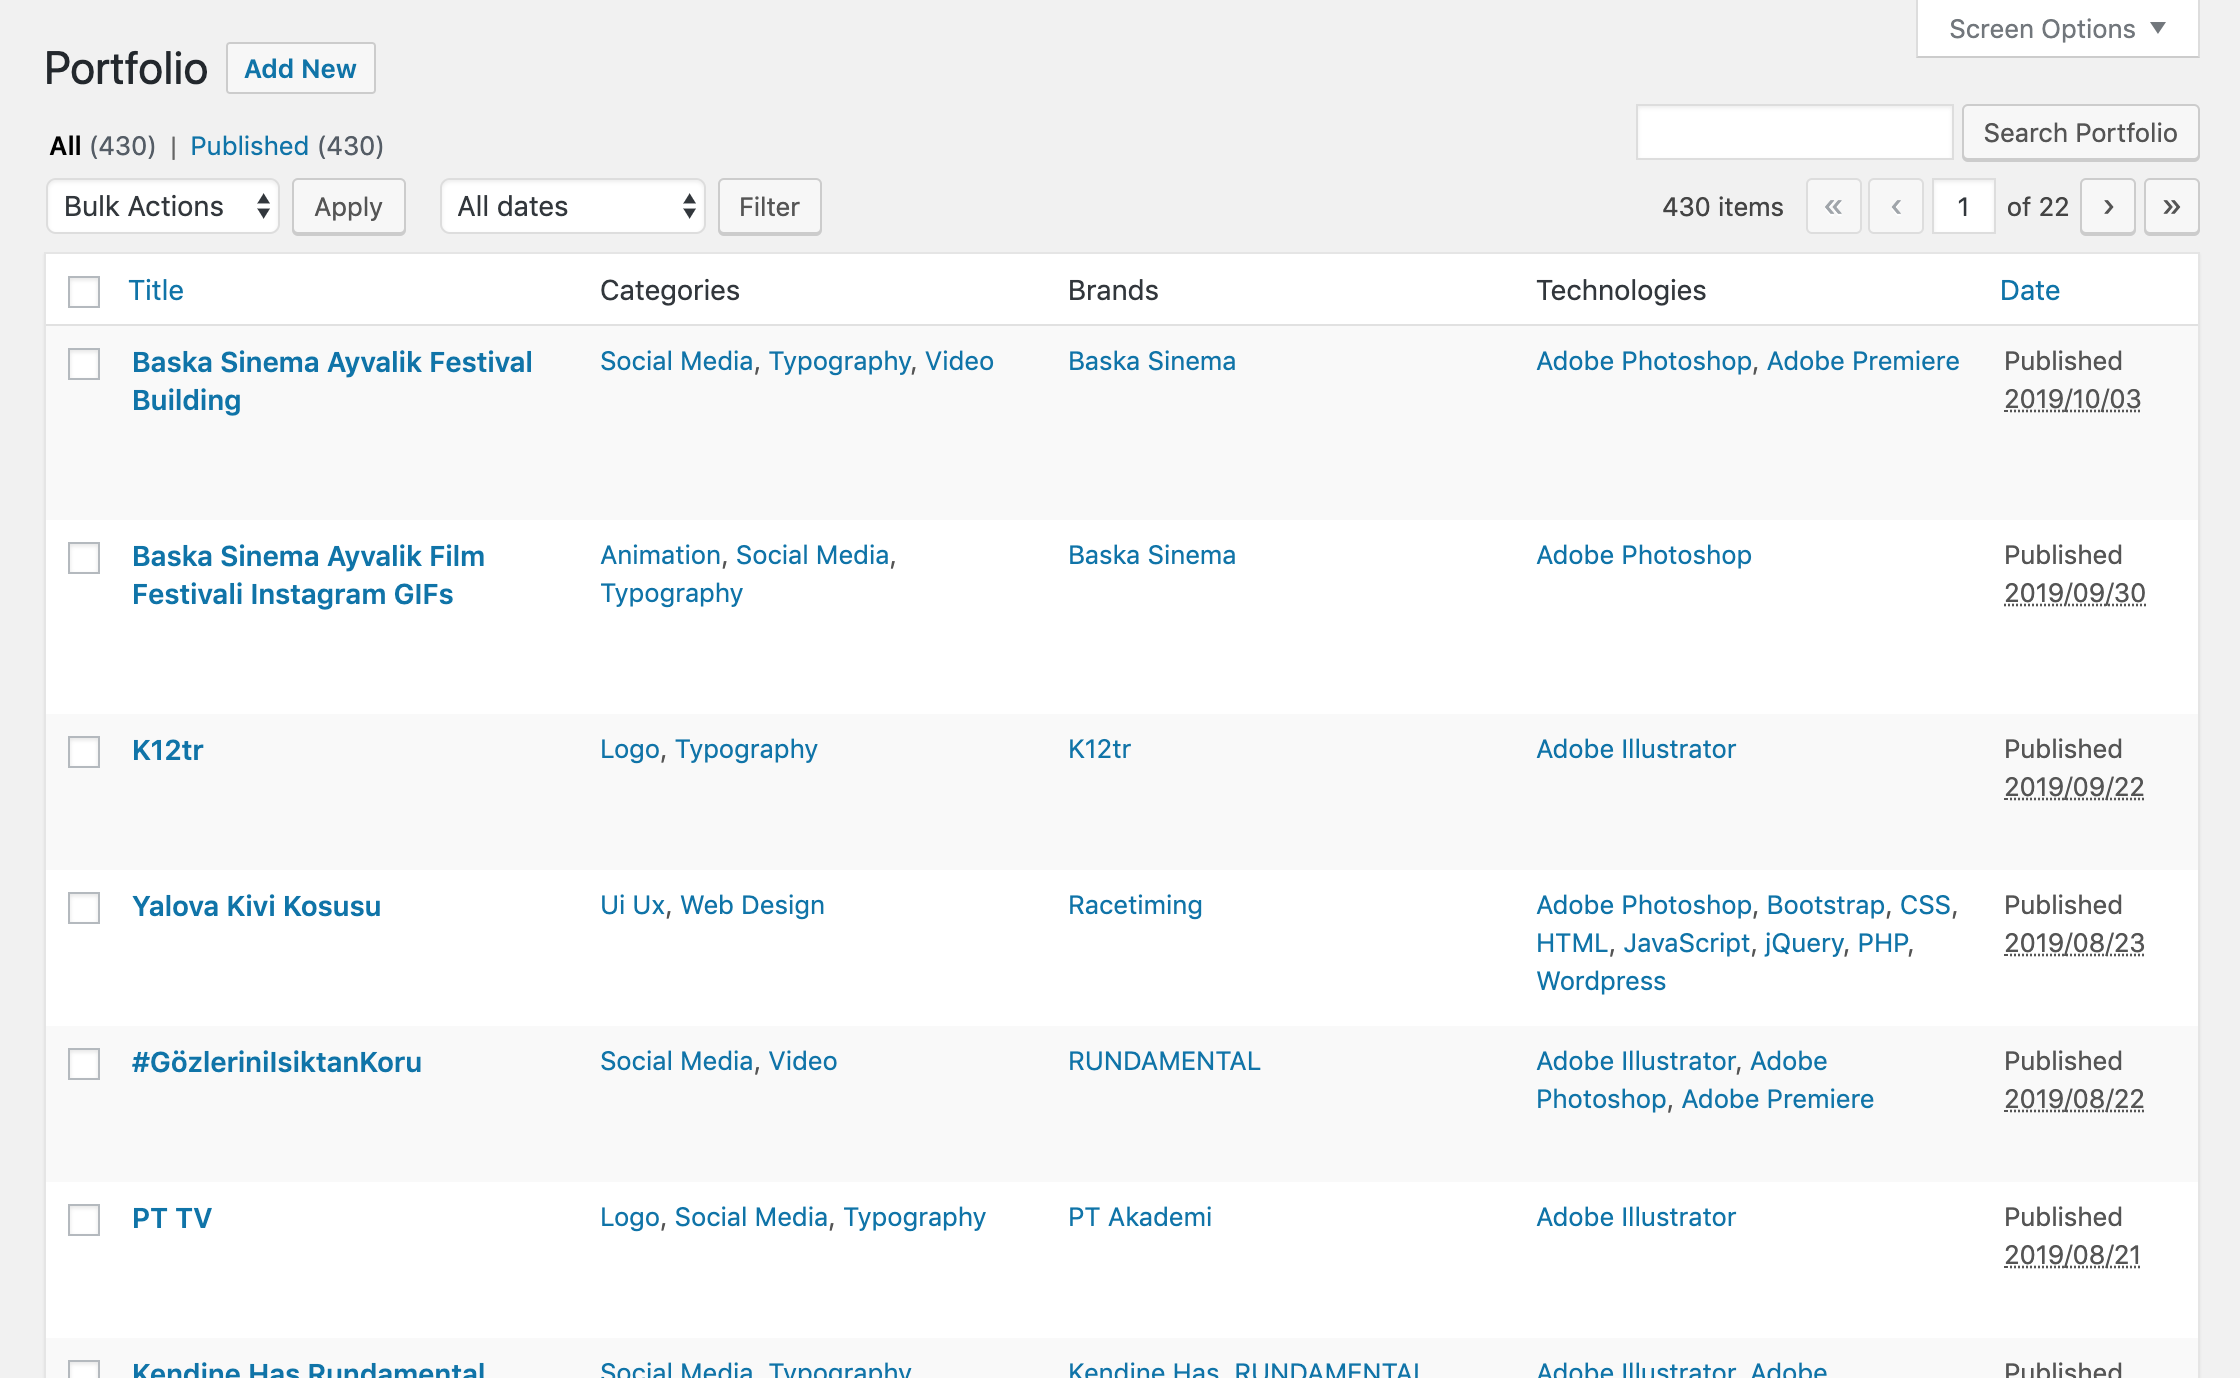
Task: Click Racetiming brand link
Action: click(x=1135, y=905)
